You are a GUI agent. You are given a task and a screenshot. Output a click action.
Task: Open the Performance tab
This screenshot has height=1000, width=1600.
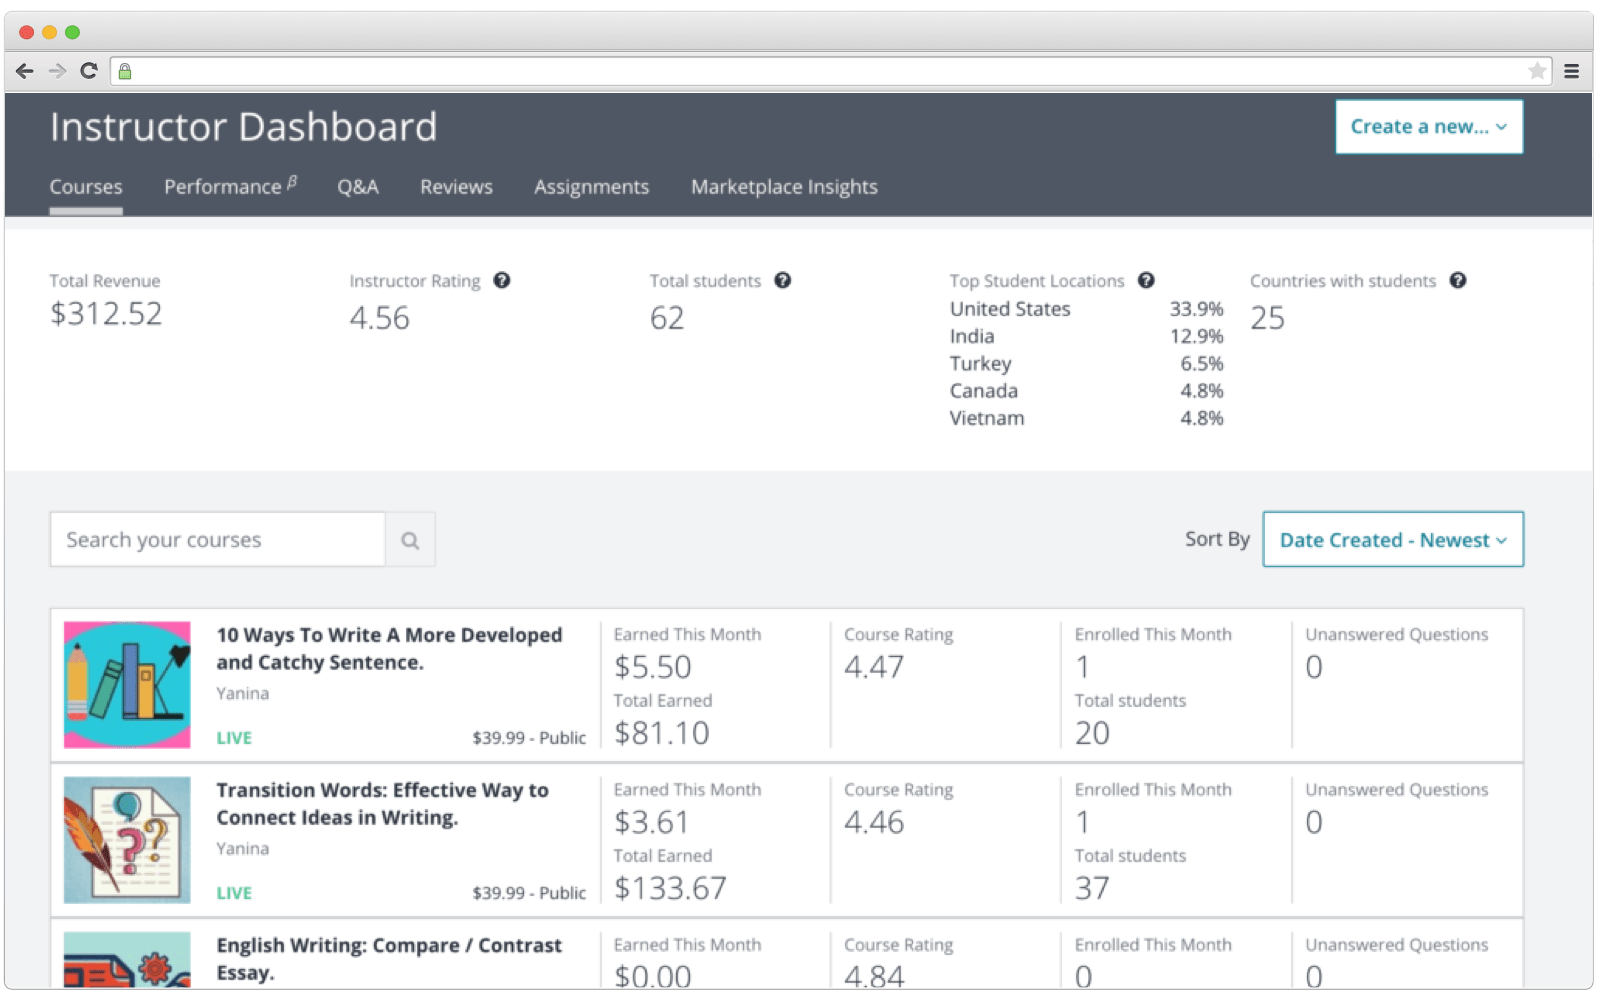(x=230, y=187)
